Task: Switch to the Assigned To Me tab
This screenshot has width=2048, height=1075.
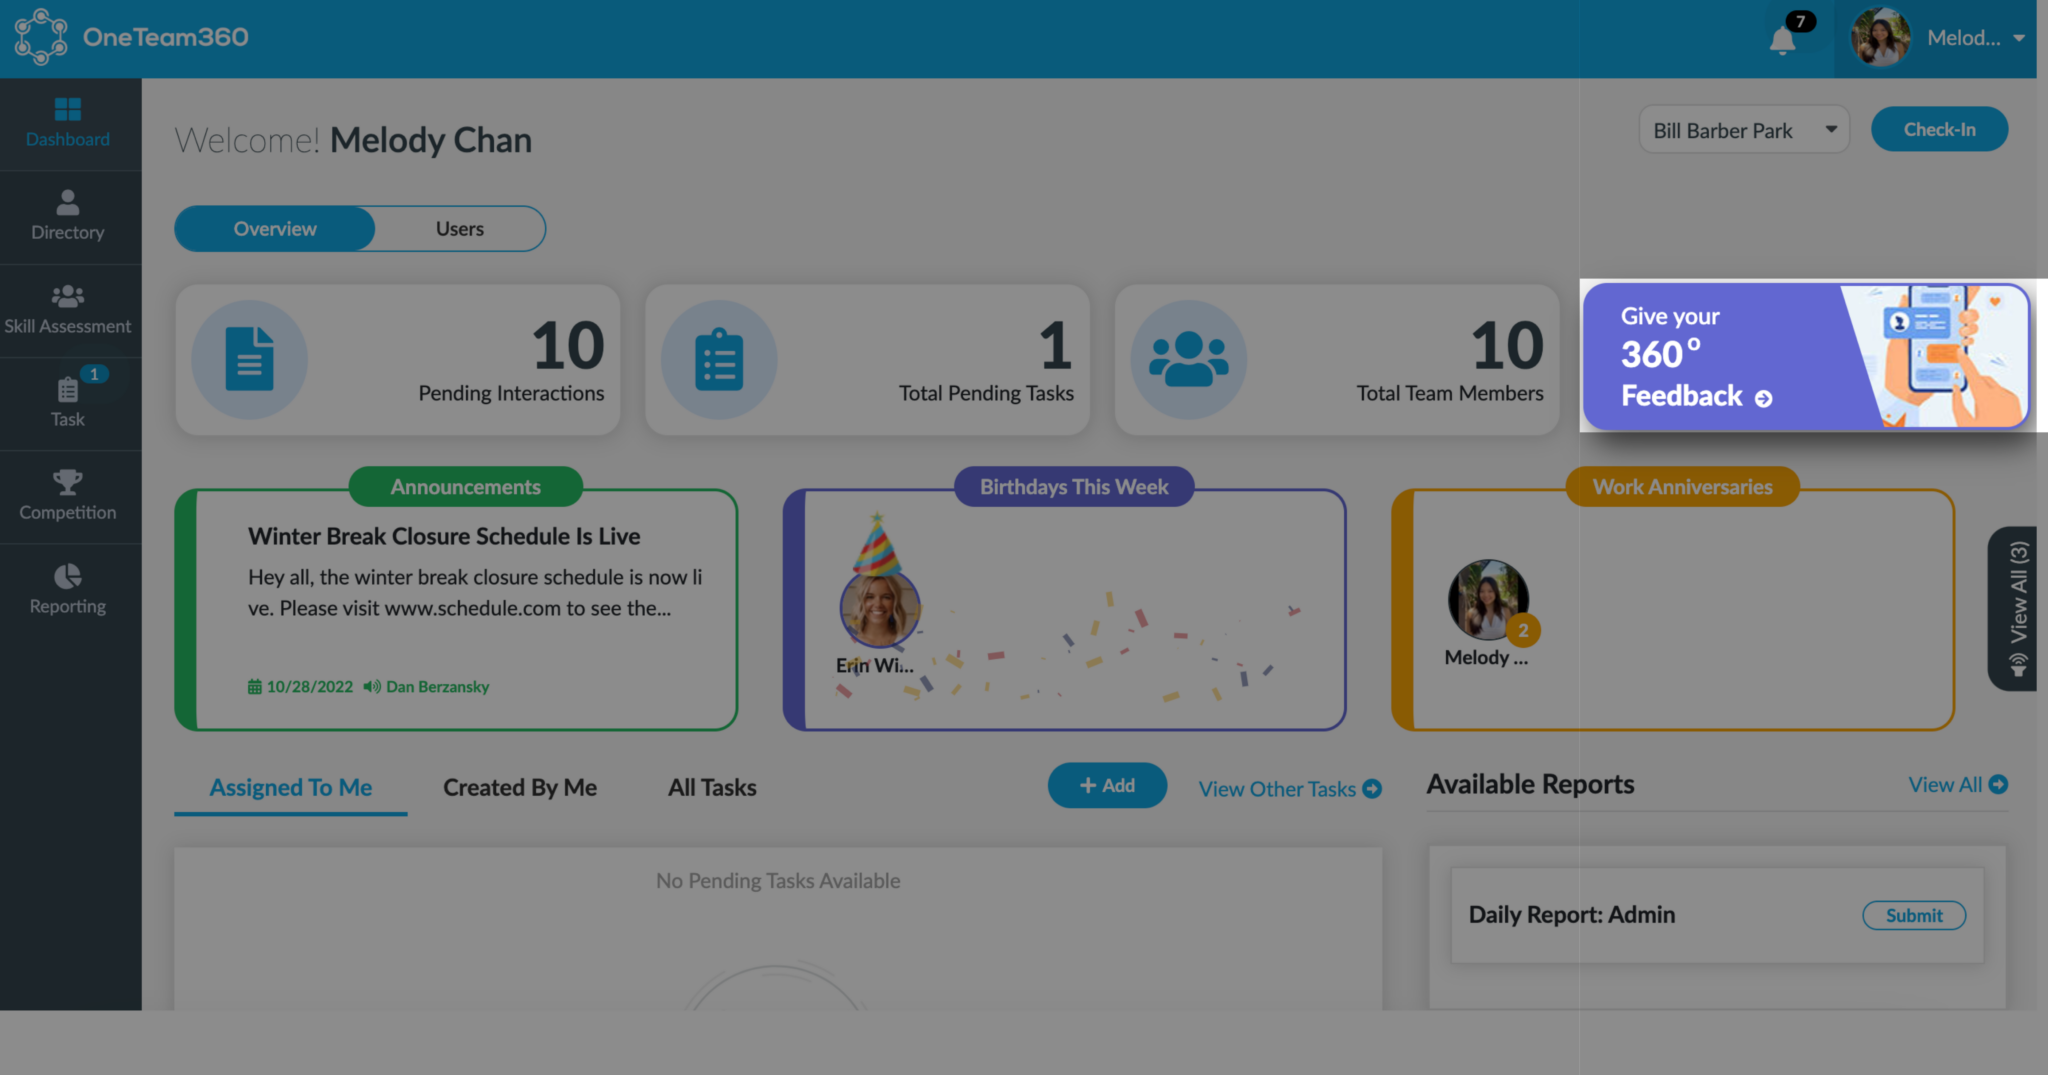Action: coord(291,788)
